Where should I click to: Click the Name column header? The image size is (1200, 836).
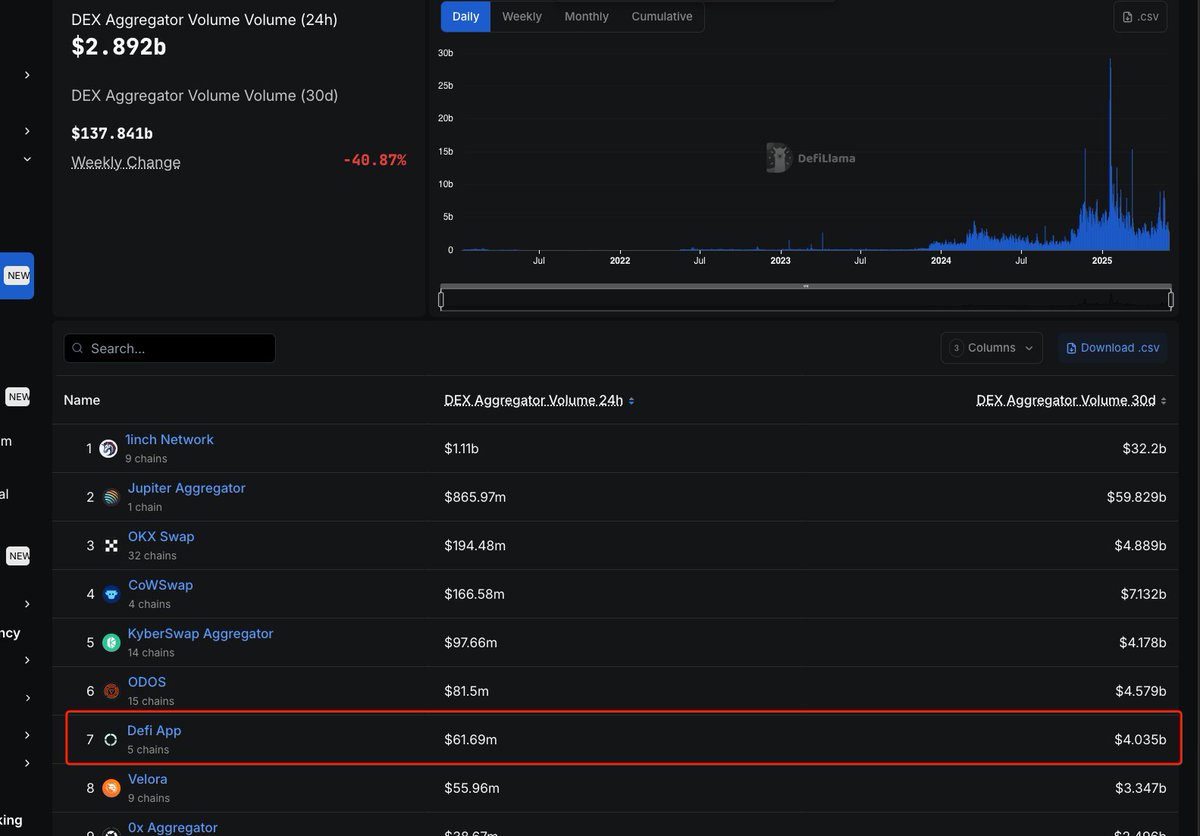[82, 400]
